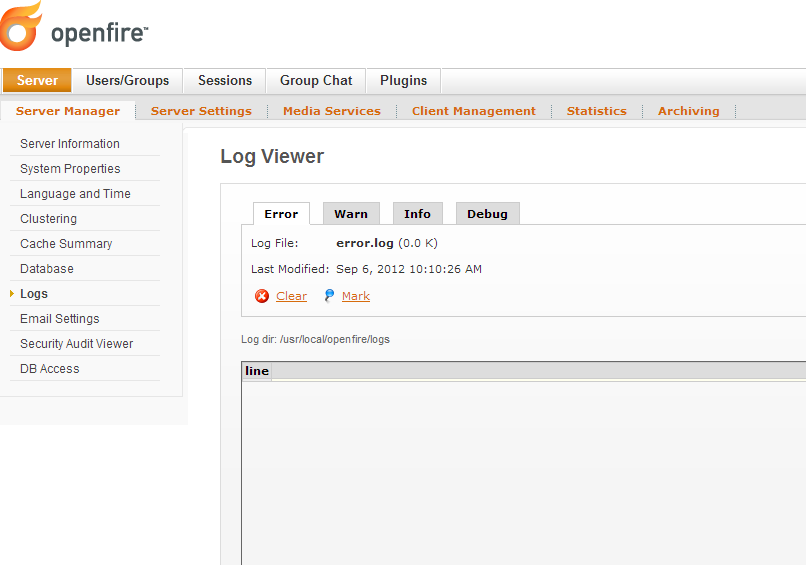Click the Last Modified date value
Screen dimensions: 806x565
click(x=409, y=269)
